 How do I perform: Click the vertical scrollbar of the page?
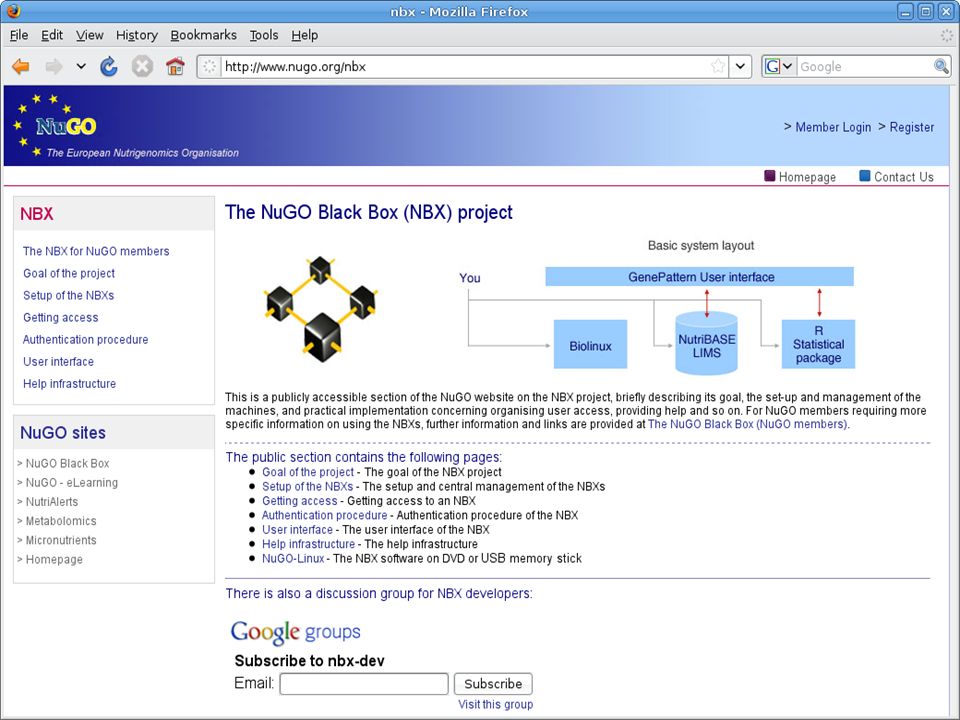click(954, 401)
